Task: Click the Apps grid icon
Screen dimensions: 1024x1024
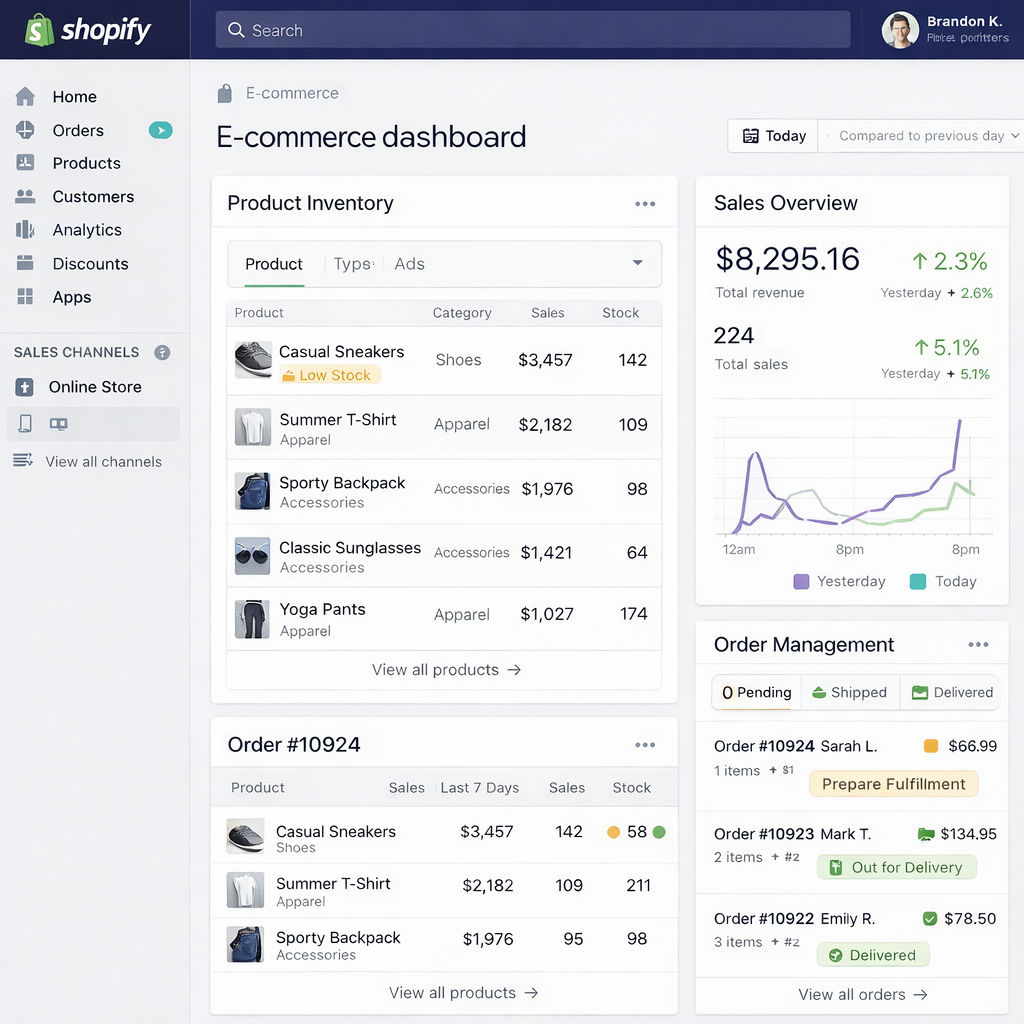Action: pos(25,297)
